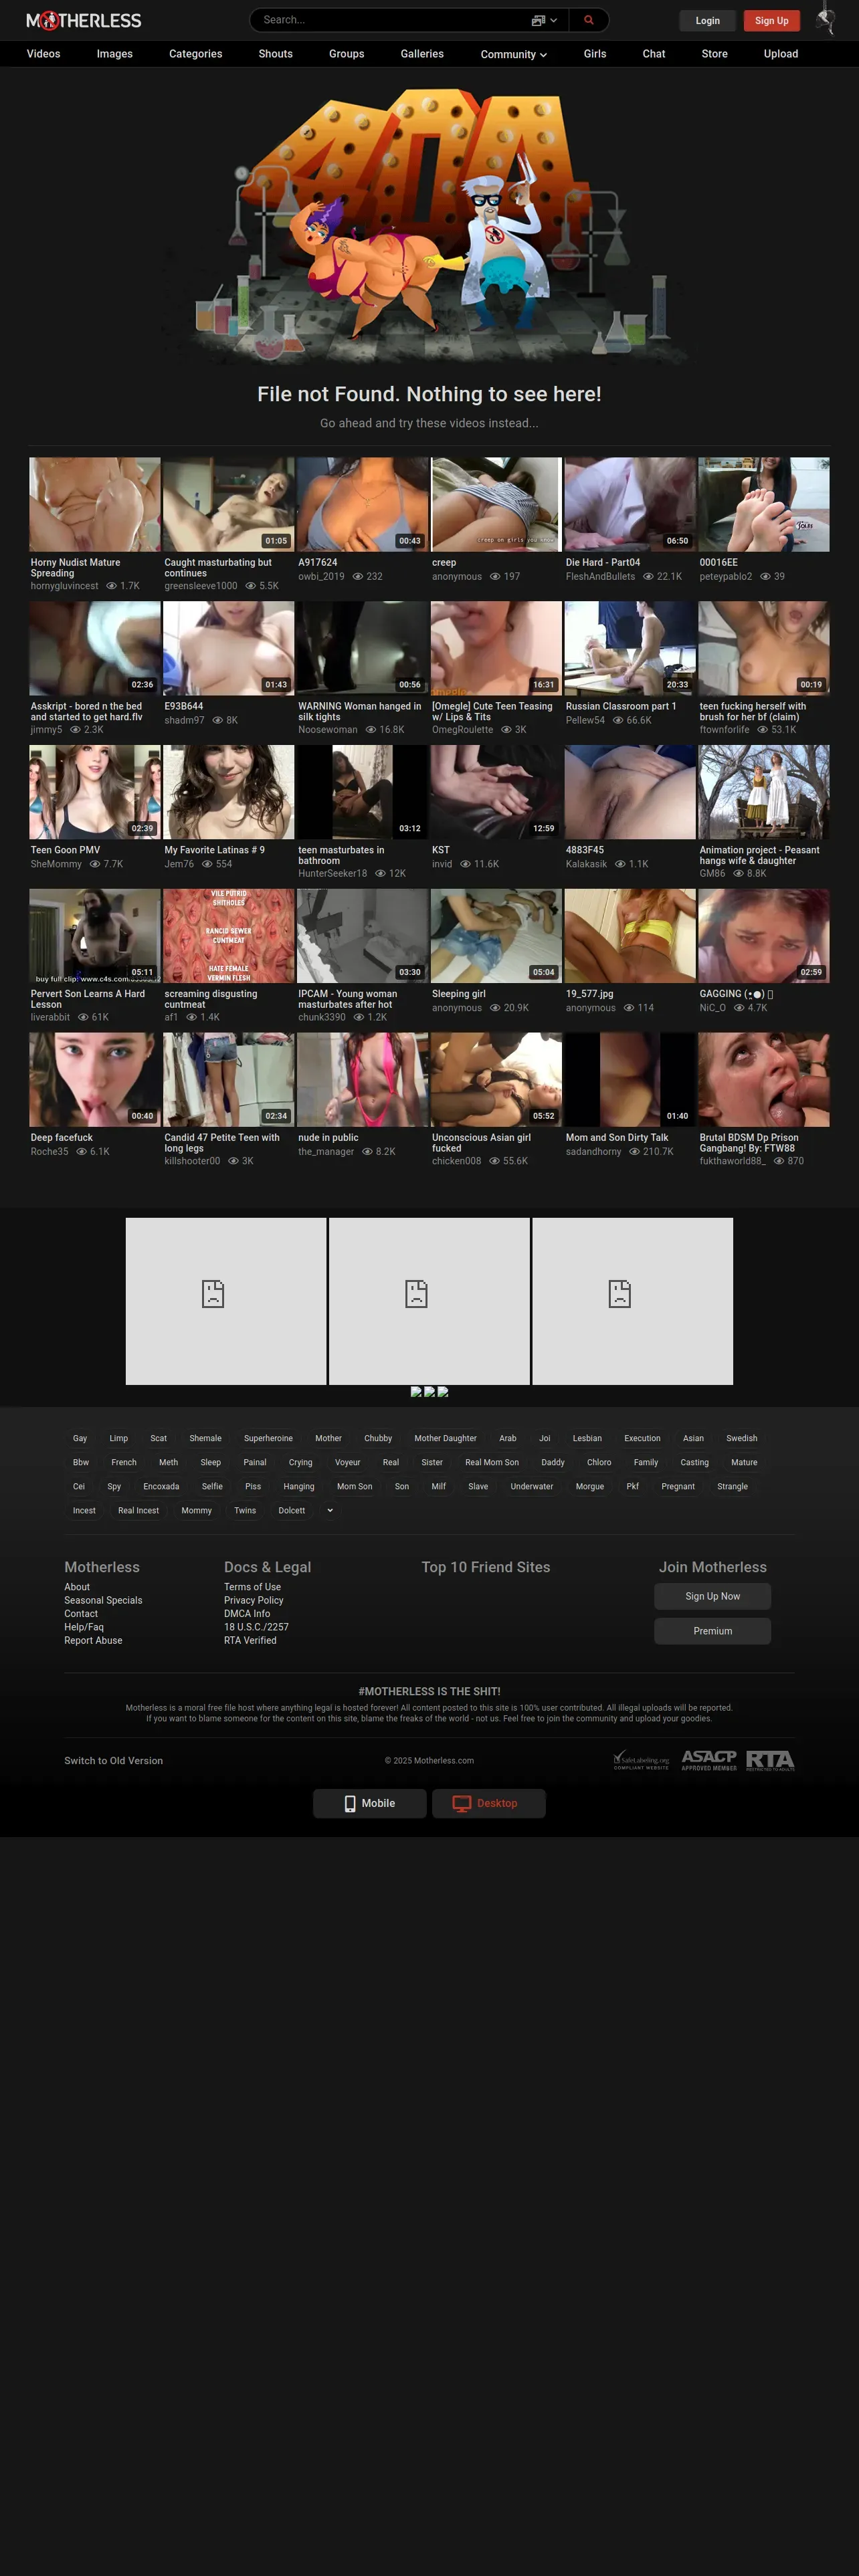The image size is (859, 2576).
Task: Click the Twins tag
Action: 245,1510
